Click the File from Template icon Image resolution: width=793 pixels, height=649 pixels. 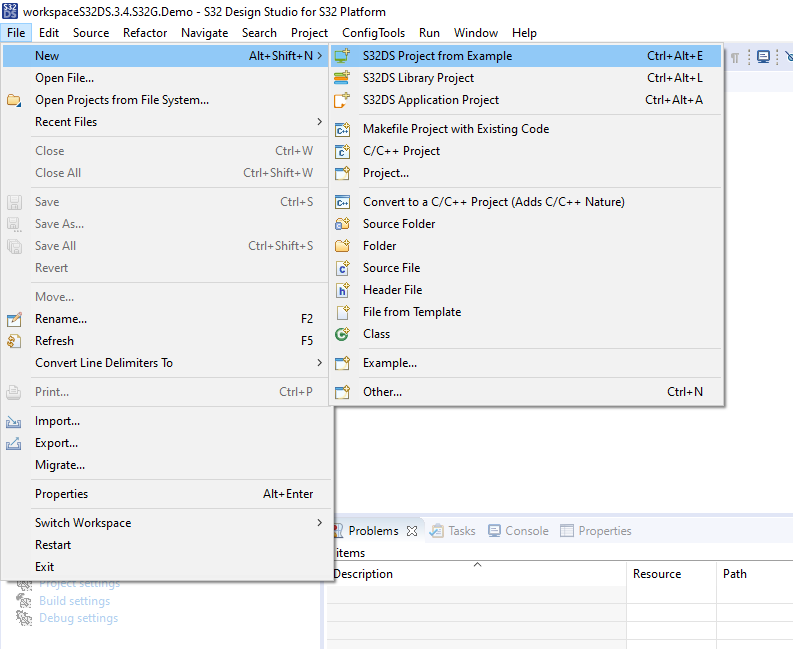coord(342,312)
